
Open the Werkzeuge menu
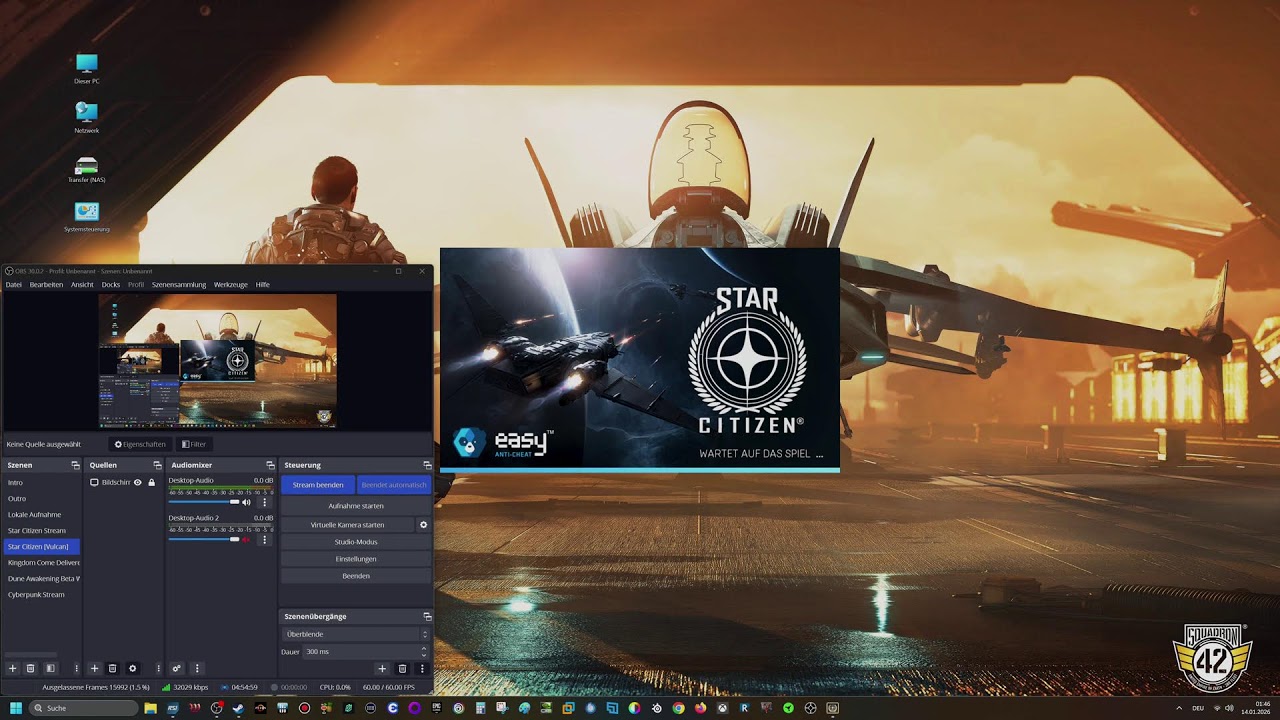(x=231, y=285)
